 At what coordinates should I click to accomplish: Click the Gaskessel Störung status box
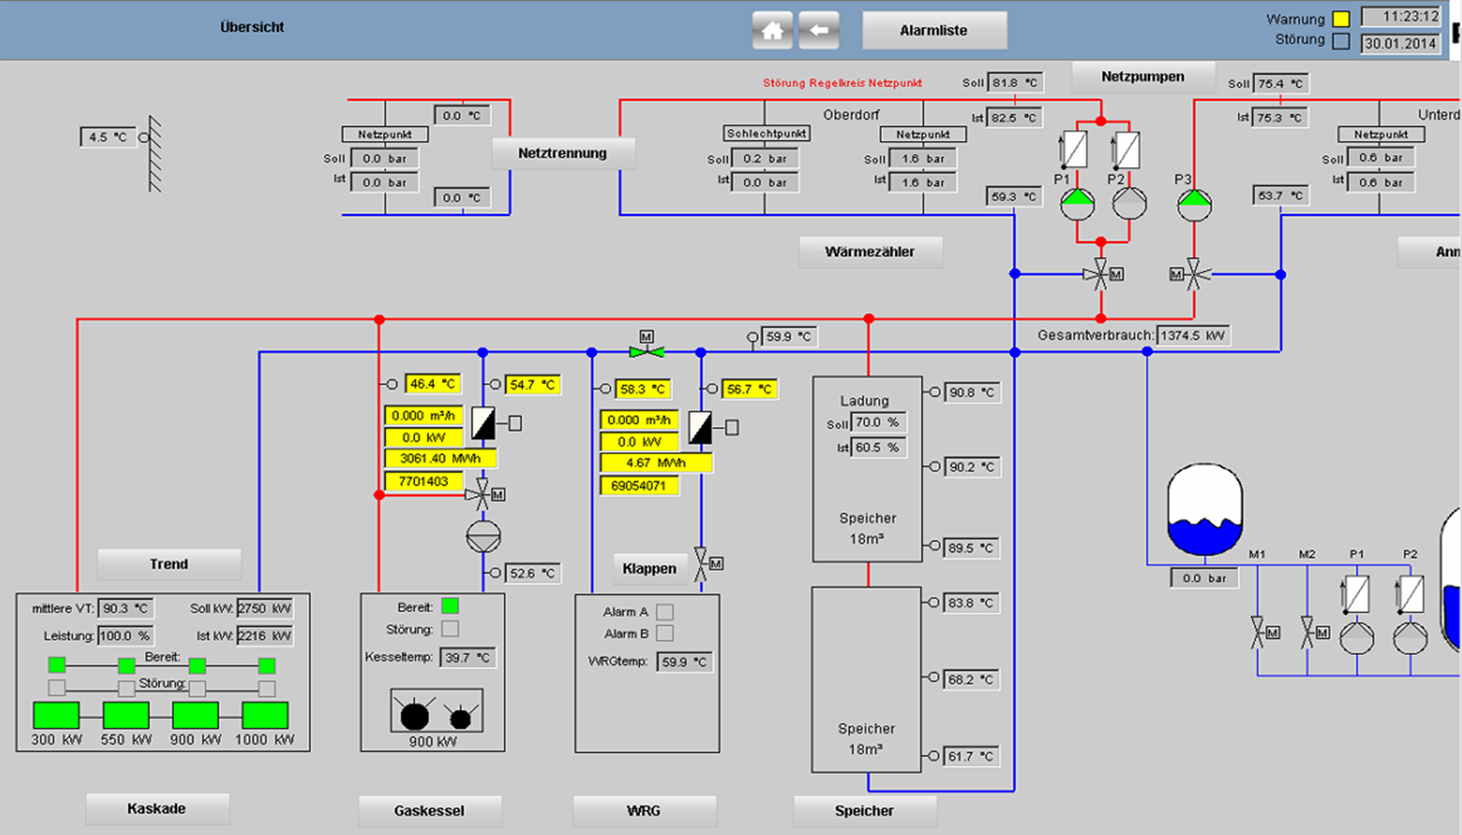(450, 629)
